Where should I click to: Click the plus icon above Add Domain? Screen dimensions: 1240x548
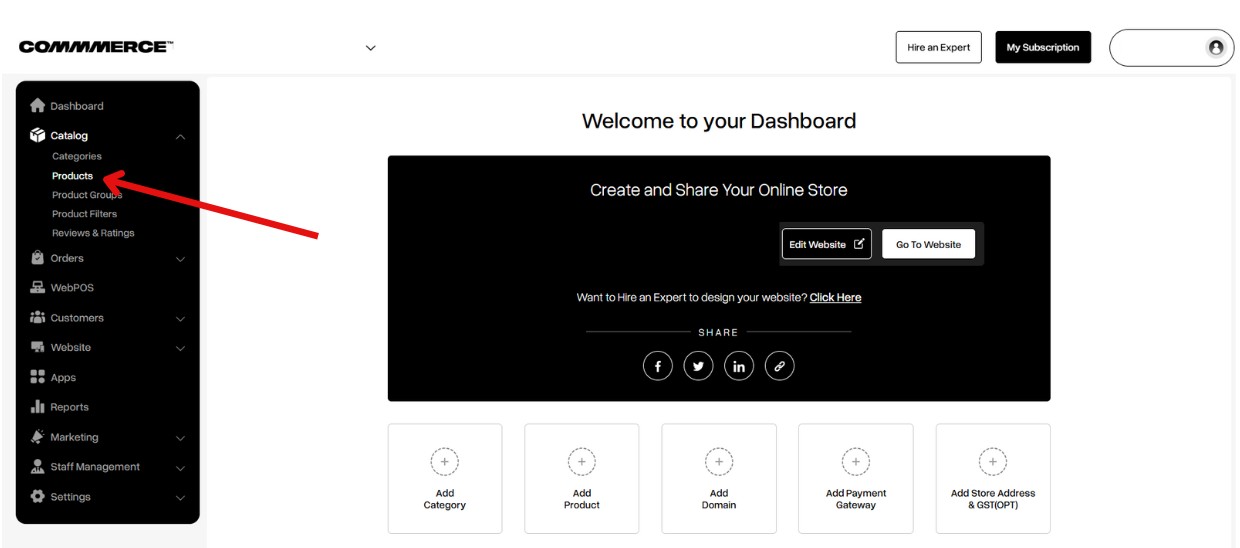click(x=718, y=462)
